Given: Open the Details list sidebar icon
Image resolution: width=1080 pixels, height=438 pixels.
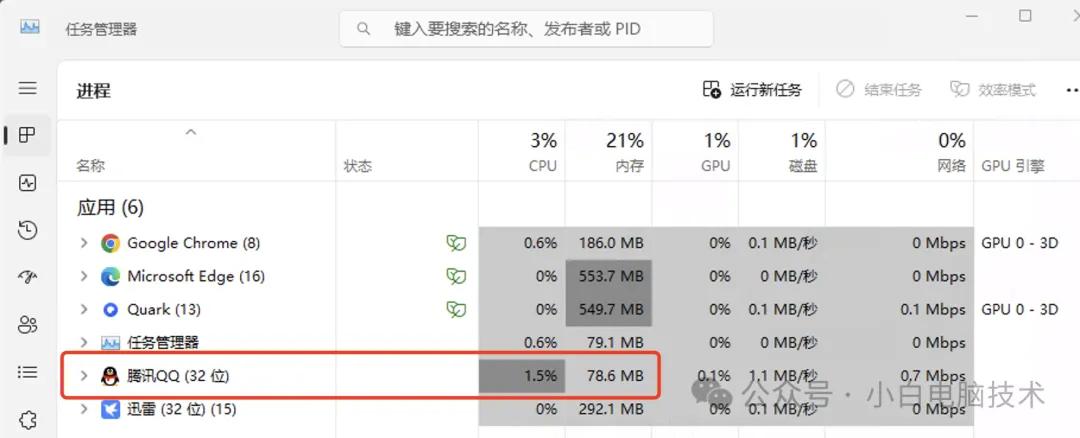Looking at the screenshot, I should [x=28, y=372].
